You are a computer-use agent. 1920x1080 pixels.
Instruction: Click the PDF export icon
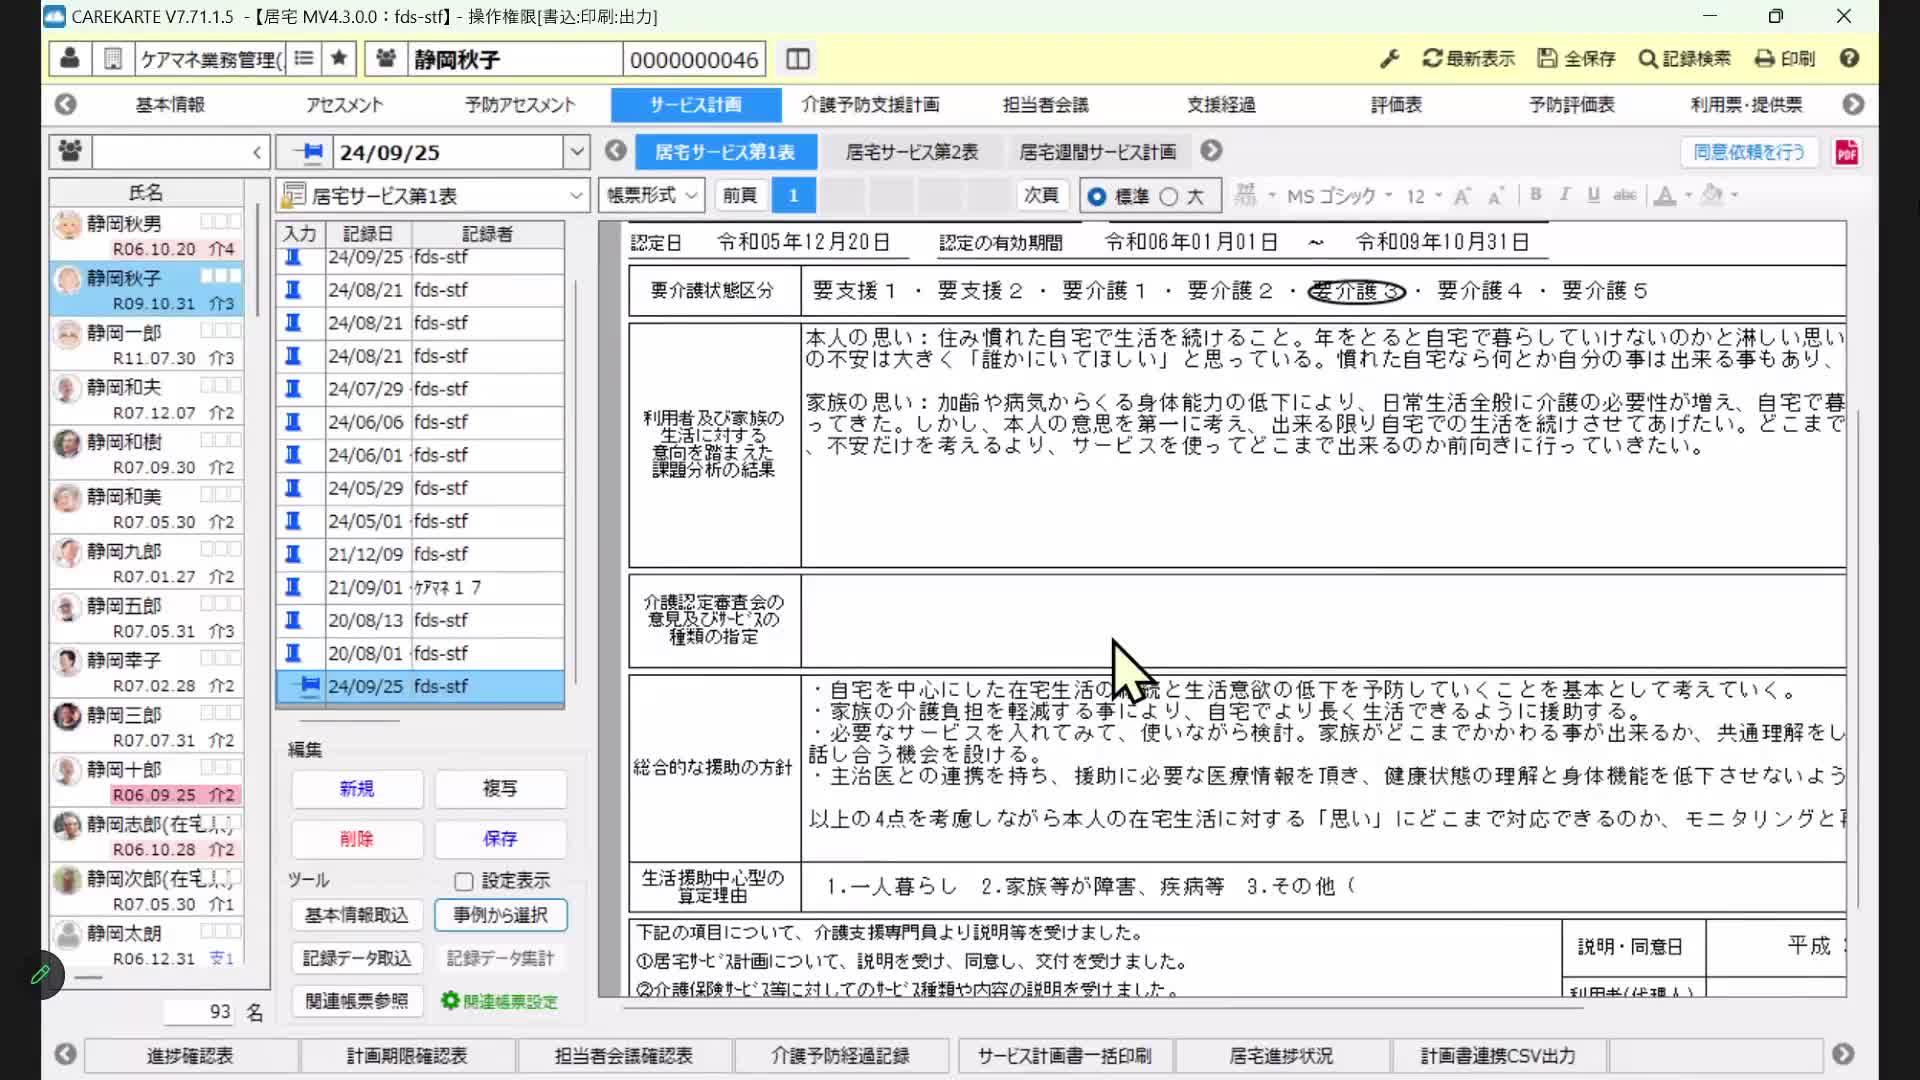[x=1847, y=152]
